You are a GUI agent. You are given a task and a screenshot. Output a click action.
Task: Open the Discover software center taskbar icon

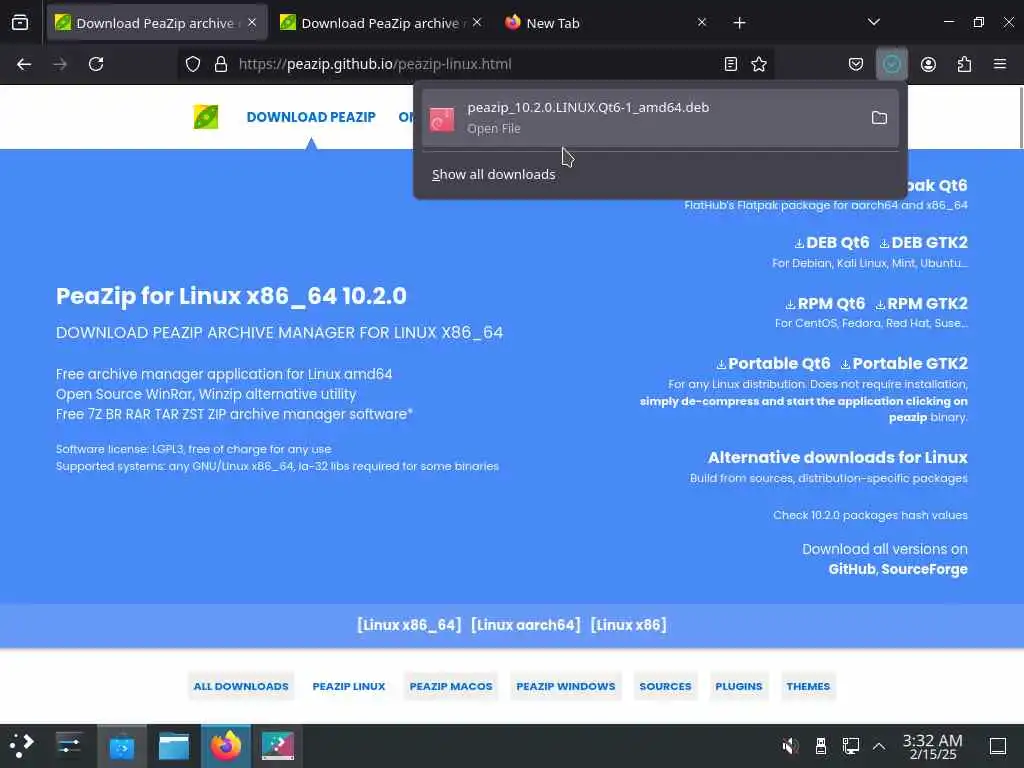(x=121, y=746)
